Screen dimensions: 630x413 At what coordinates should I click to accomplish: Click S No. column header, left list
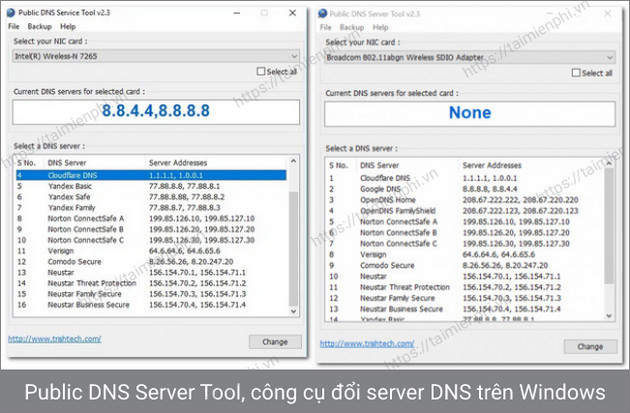[x=29, y=163]
